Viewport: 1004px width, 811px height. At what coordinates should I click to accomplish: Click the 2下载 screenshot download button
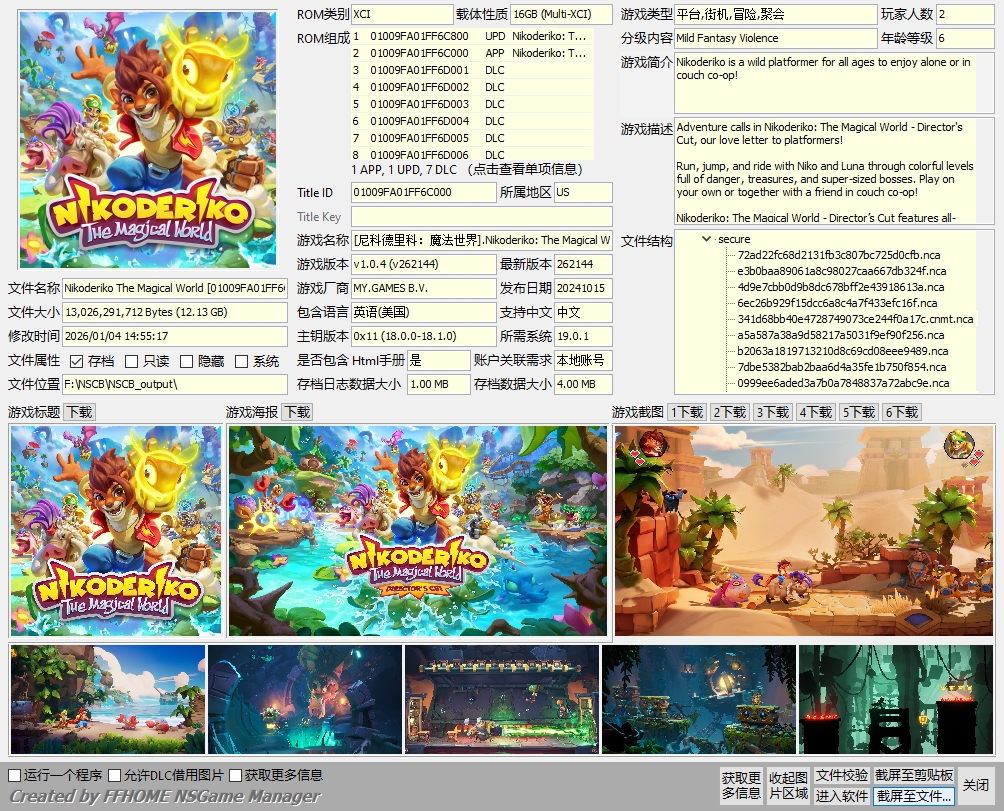[730, 412]
